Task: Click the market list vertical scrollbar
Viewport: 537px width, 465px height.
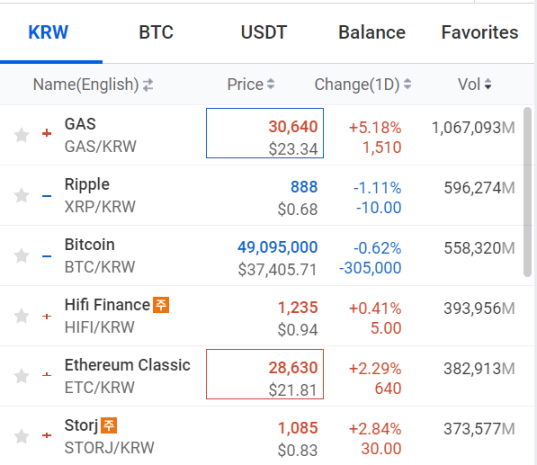Action: tap(527, 192)
